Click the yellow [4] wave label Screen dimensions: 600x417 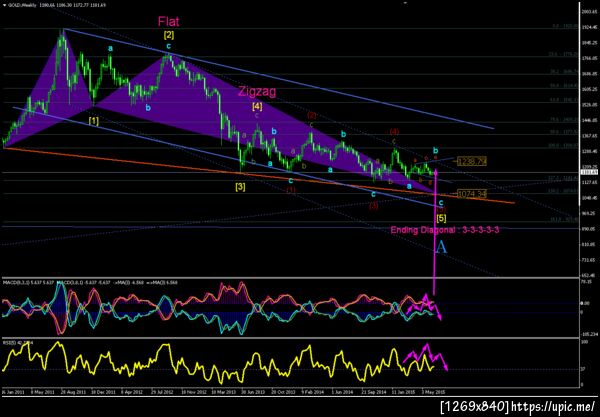pos(257,106)
